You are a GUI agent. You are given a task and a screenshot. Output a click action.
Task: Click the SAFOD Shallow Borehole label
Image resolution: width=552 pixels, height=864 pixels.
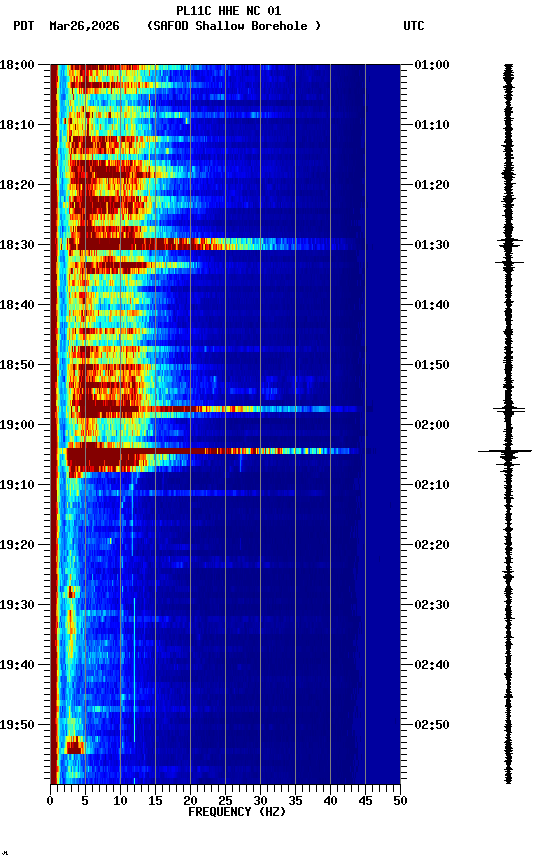(x=234, y=26)
